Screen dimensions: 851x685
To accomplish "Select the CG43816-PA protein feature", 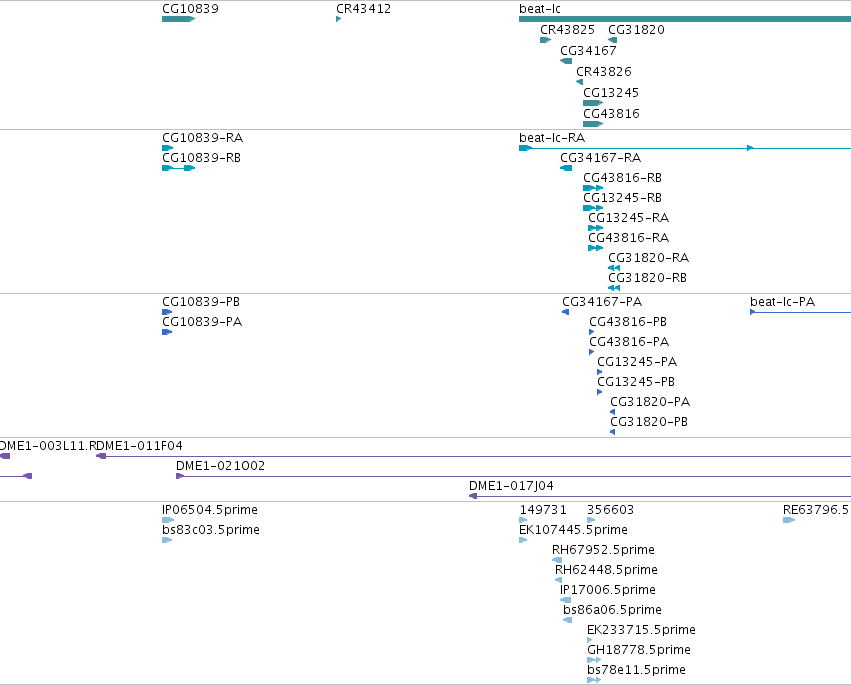I will point(592,352).
